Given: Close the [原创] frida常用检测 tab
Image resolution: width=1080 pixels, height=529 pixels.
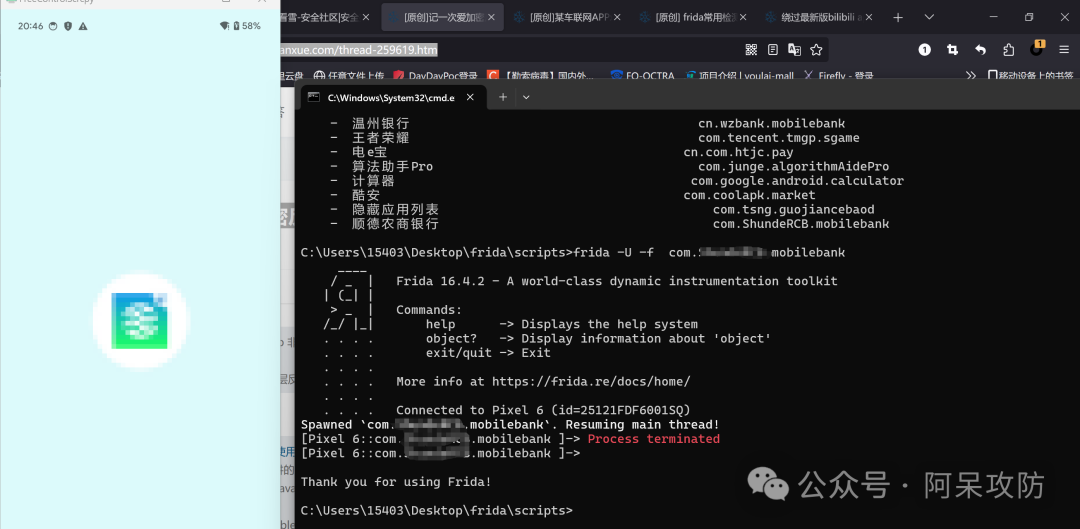Looking at the screenshot, I should point(742,17).
